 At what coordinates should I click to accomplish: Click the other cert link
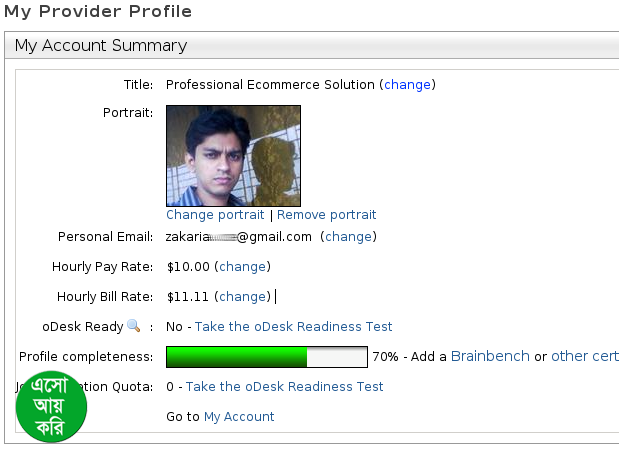tap(584, 356)
